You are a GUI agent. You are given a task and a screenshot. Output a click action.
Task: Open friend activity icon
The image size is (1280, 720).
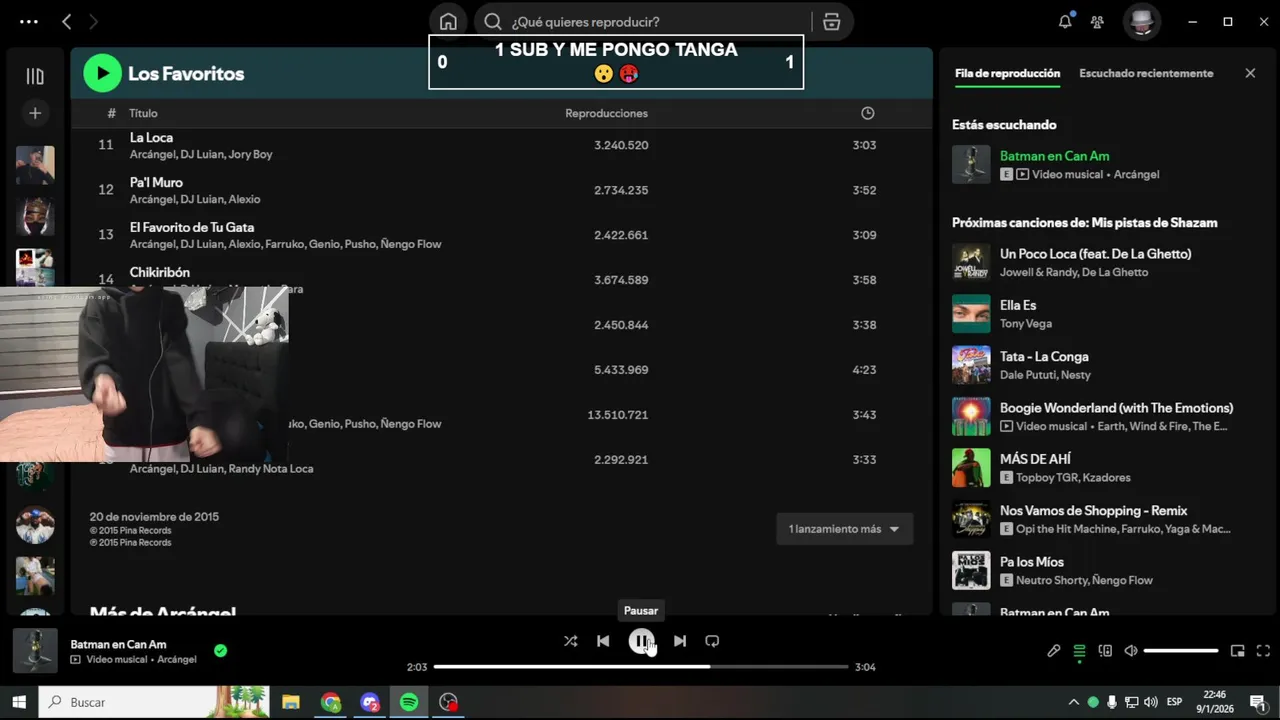pyautogui.click(x=1097, y=21)
